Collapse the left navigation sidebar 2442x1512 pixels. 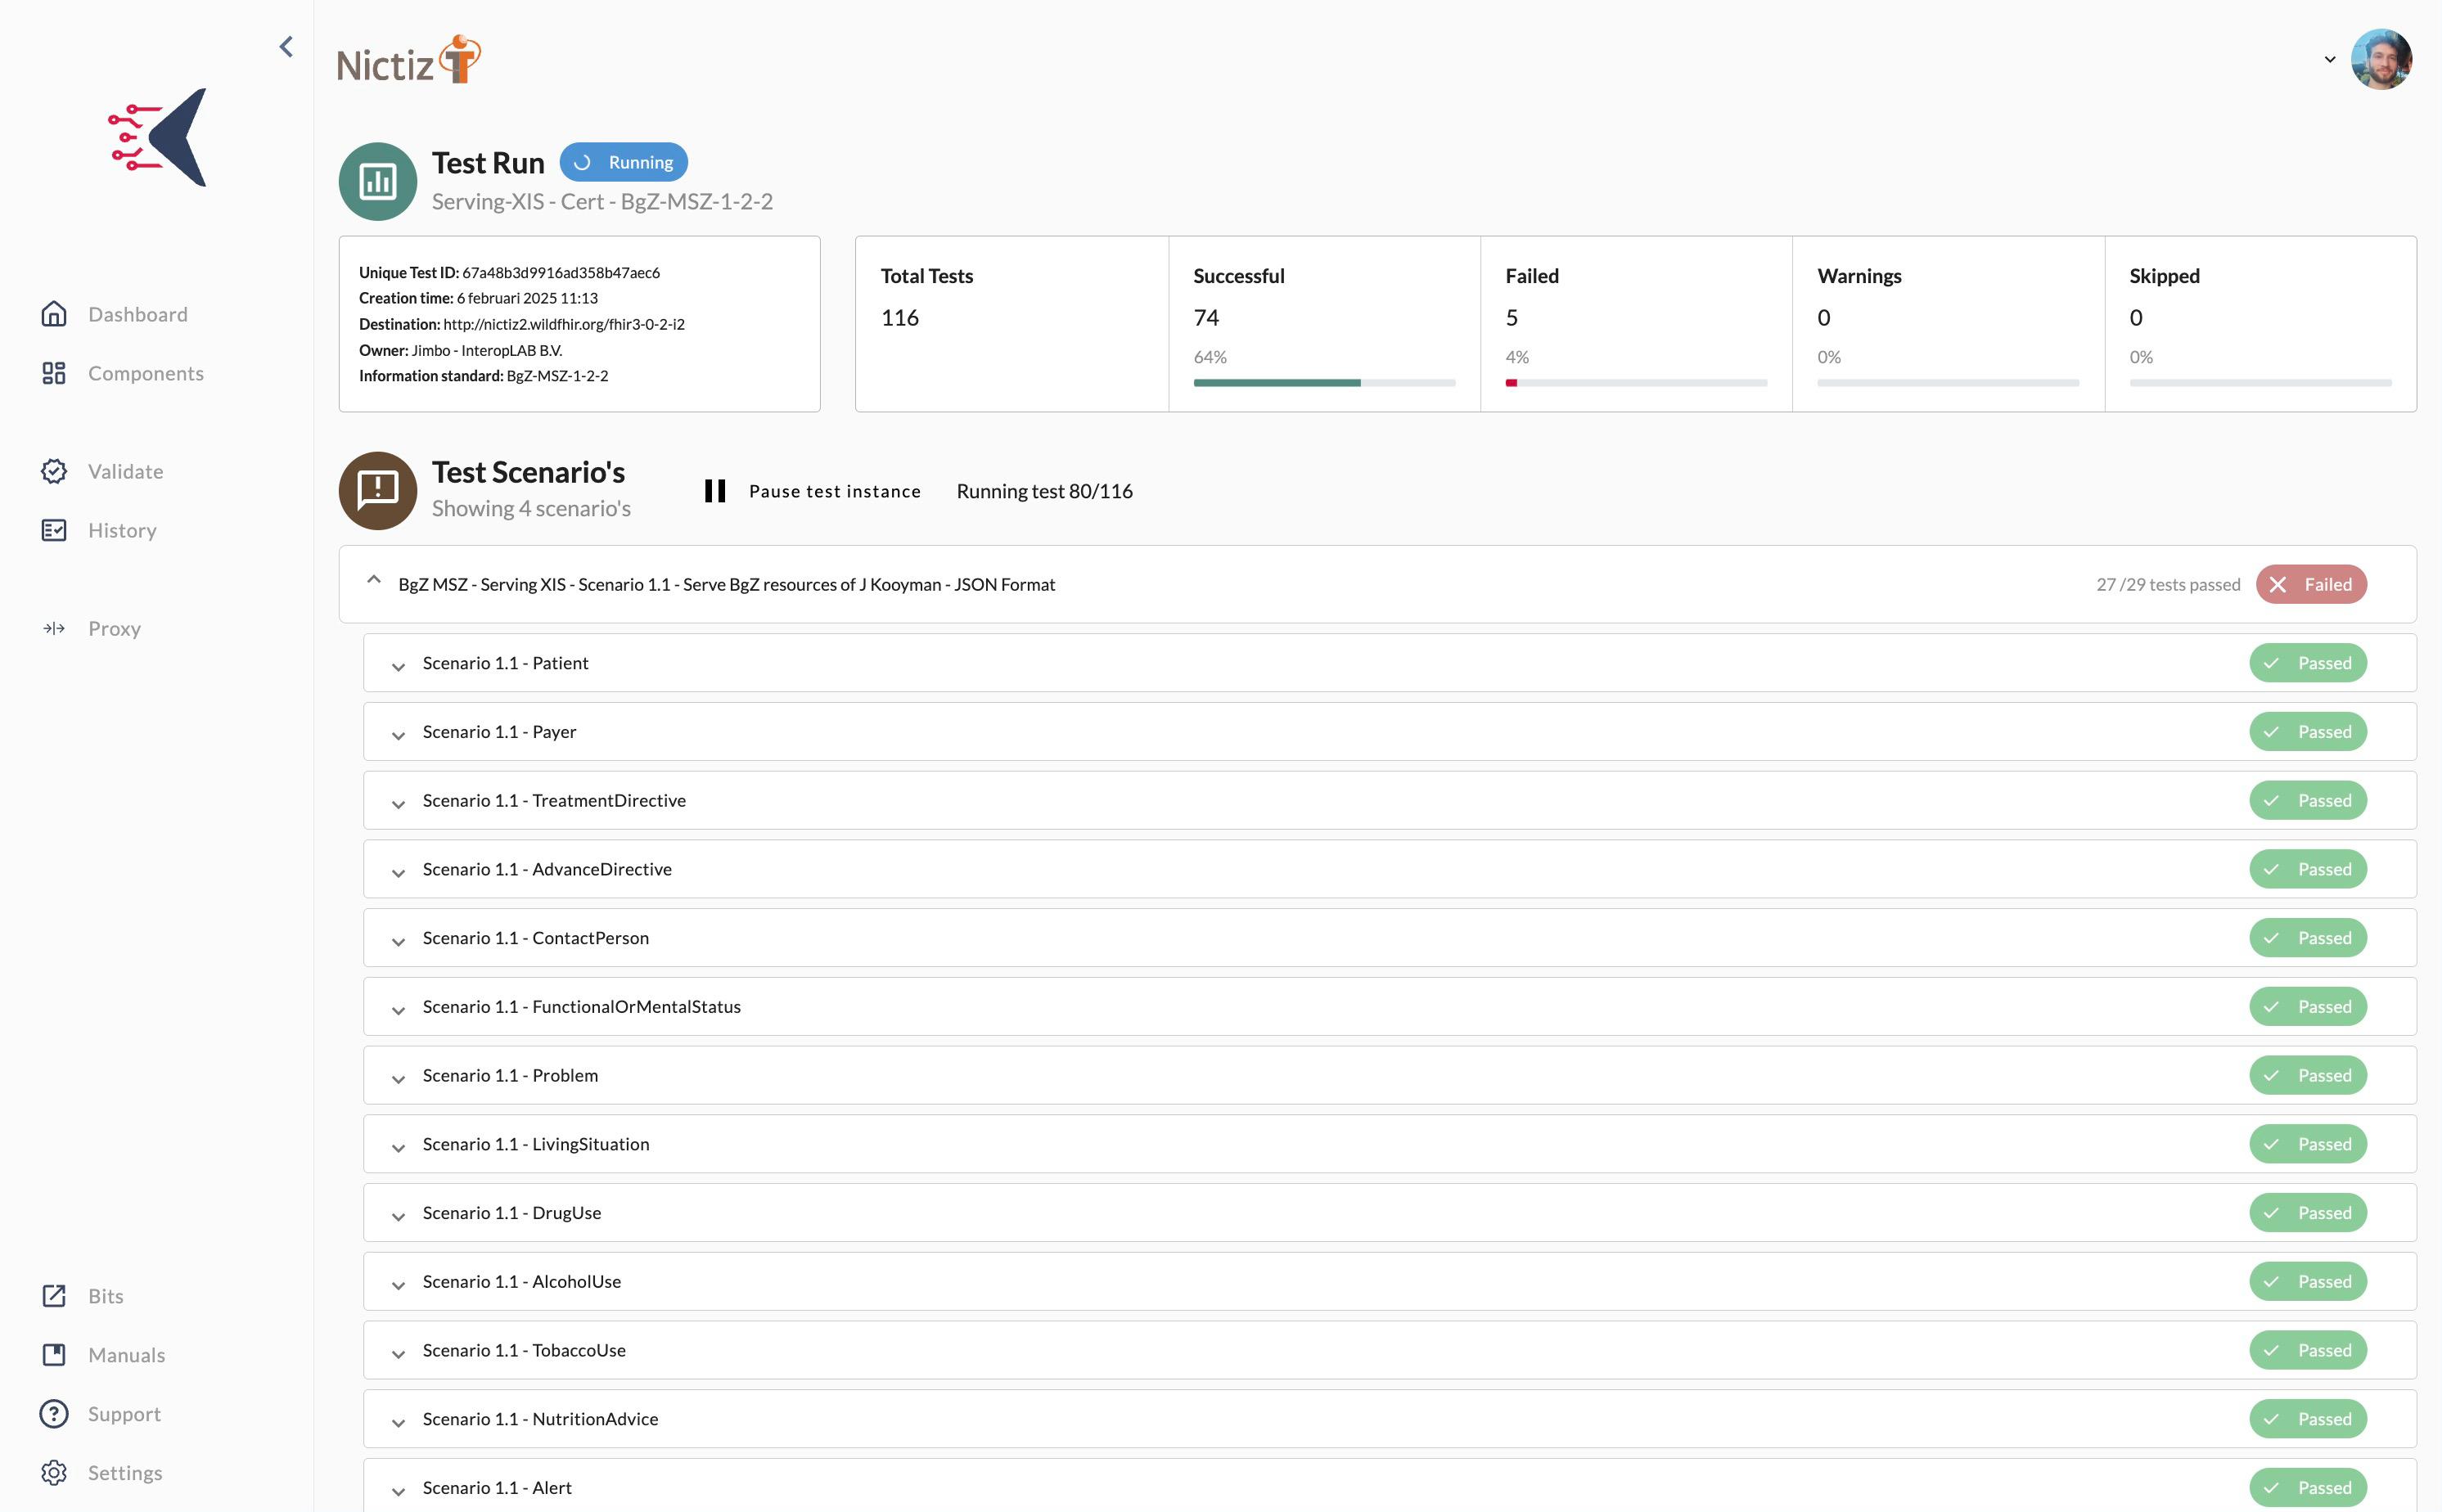tap(286, 46)
